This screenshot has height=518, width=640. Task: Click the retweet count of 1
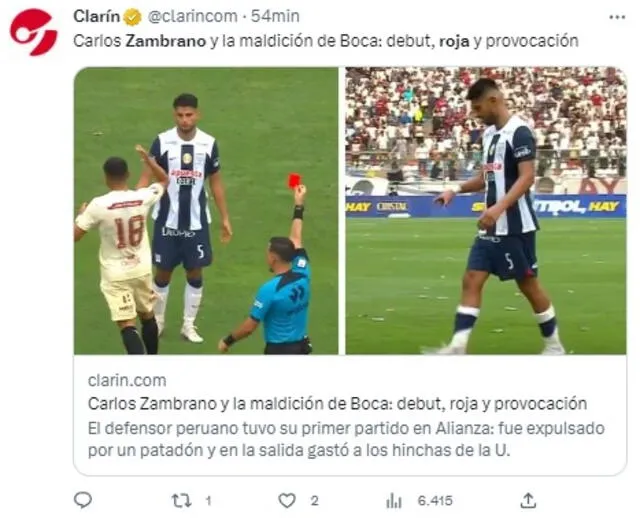point(209,501)
